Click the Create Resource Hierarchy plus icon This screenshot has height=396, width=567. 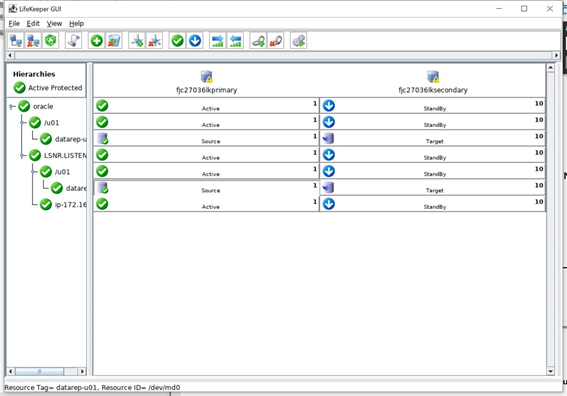97,41
